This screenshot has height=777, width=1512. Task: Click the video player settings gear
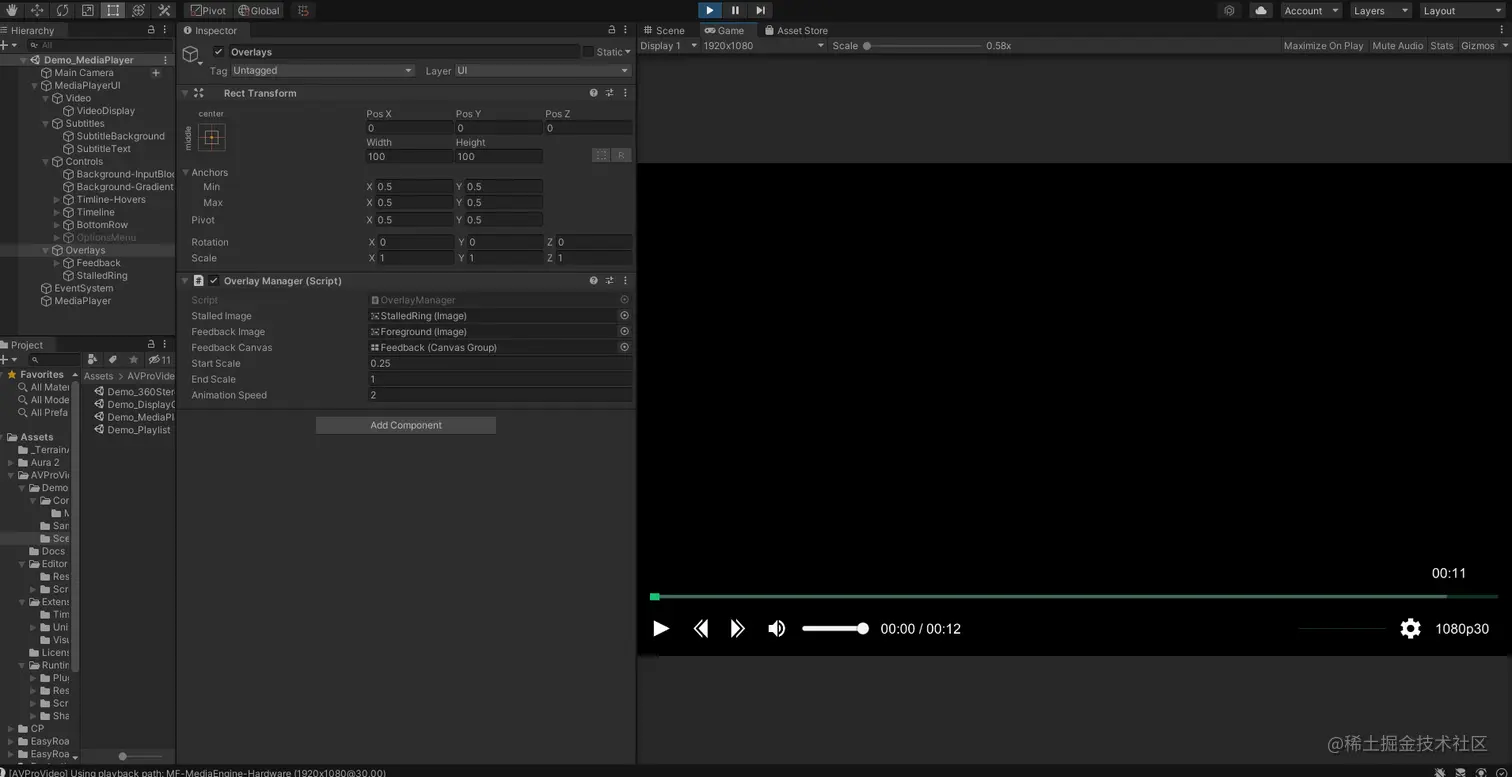pos(1410,628)
